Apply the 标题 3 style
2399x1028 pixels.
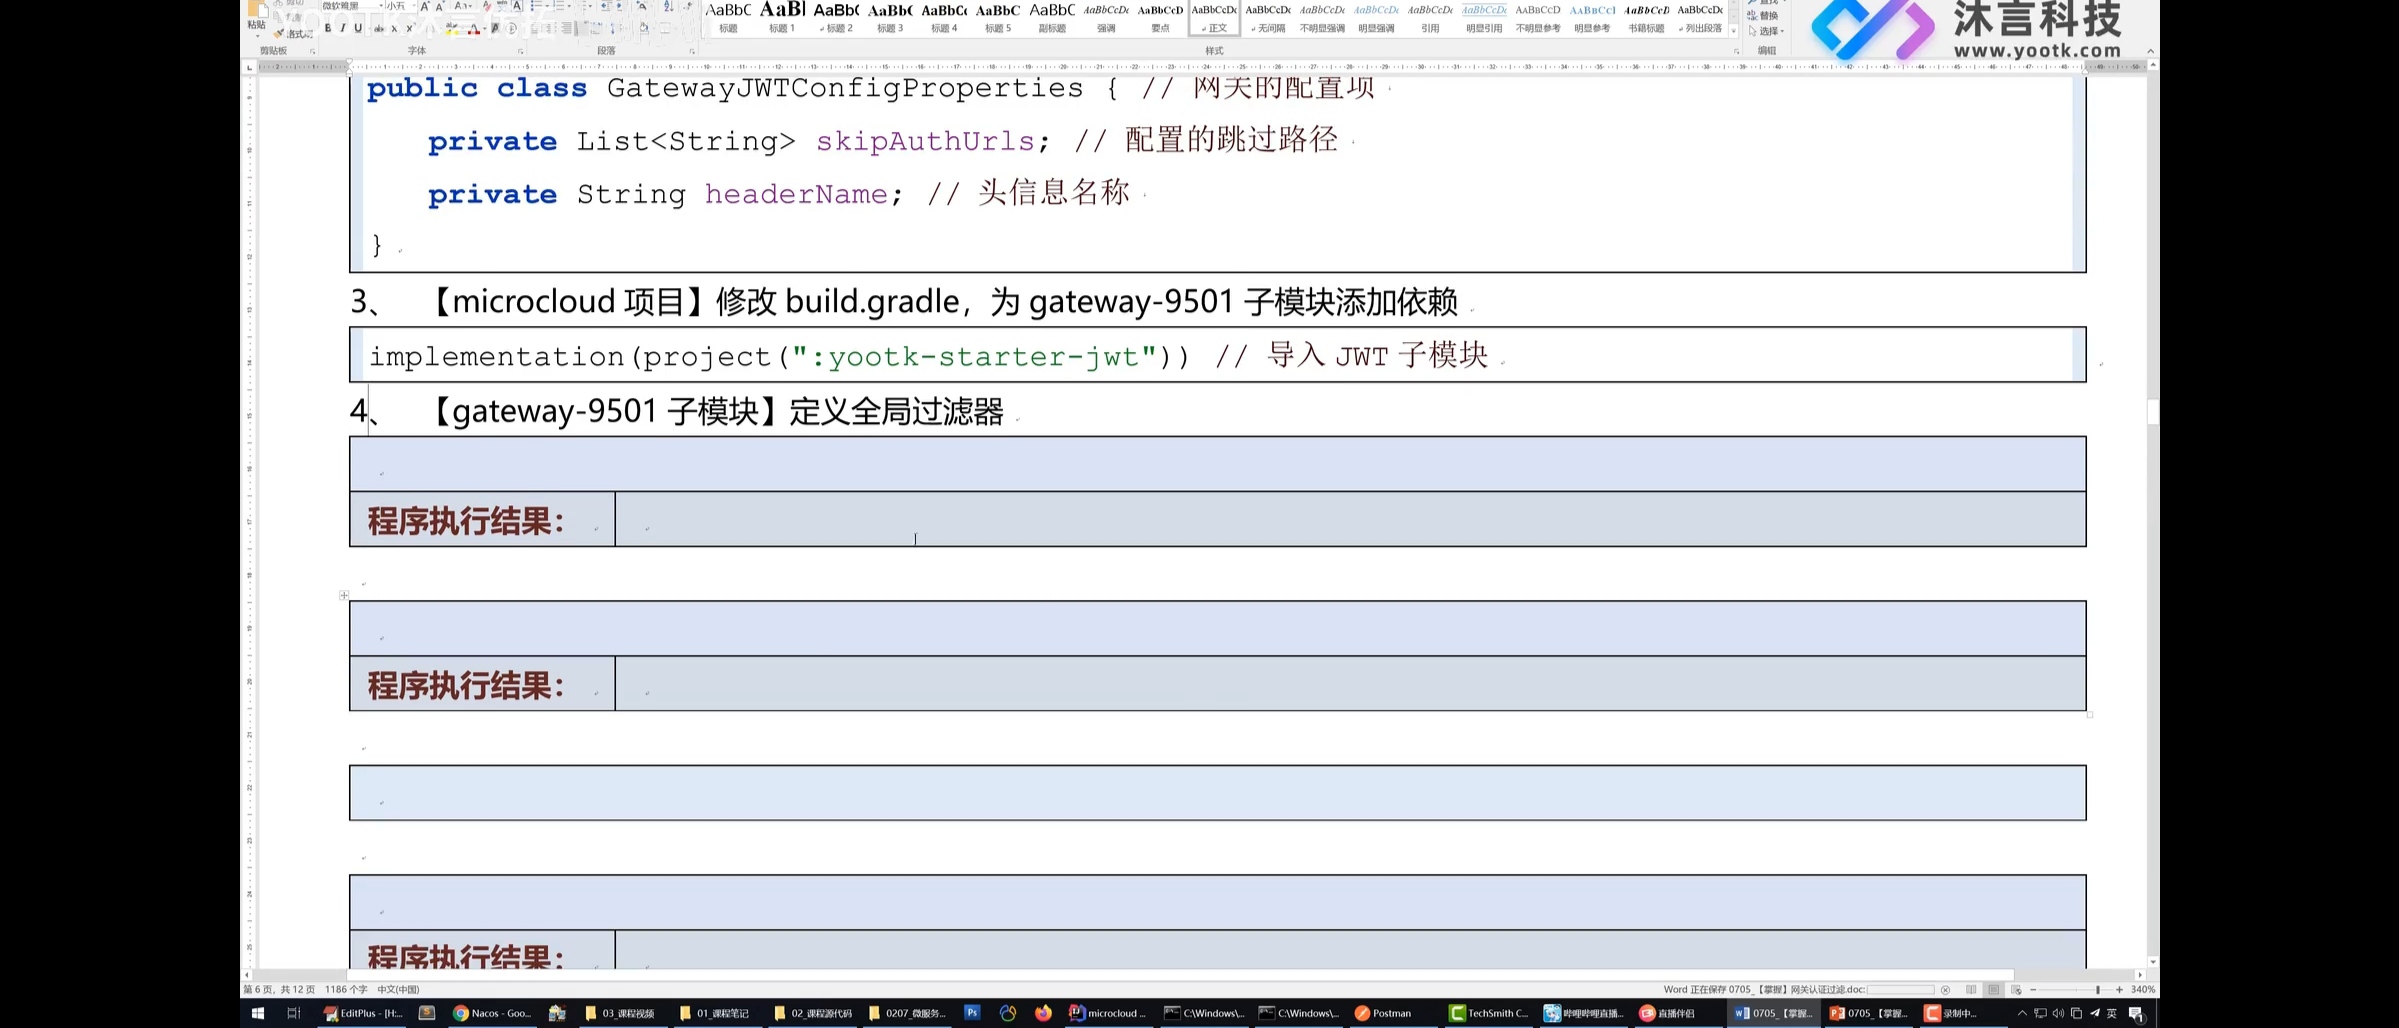pos(890,18)
